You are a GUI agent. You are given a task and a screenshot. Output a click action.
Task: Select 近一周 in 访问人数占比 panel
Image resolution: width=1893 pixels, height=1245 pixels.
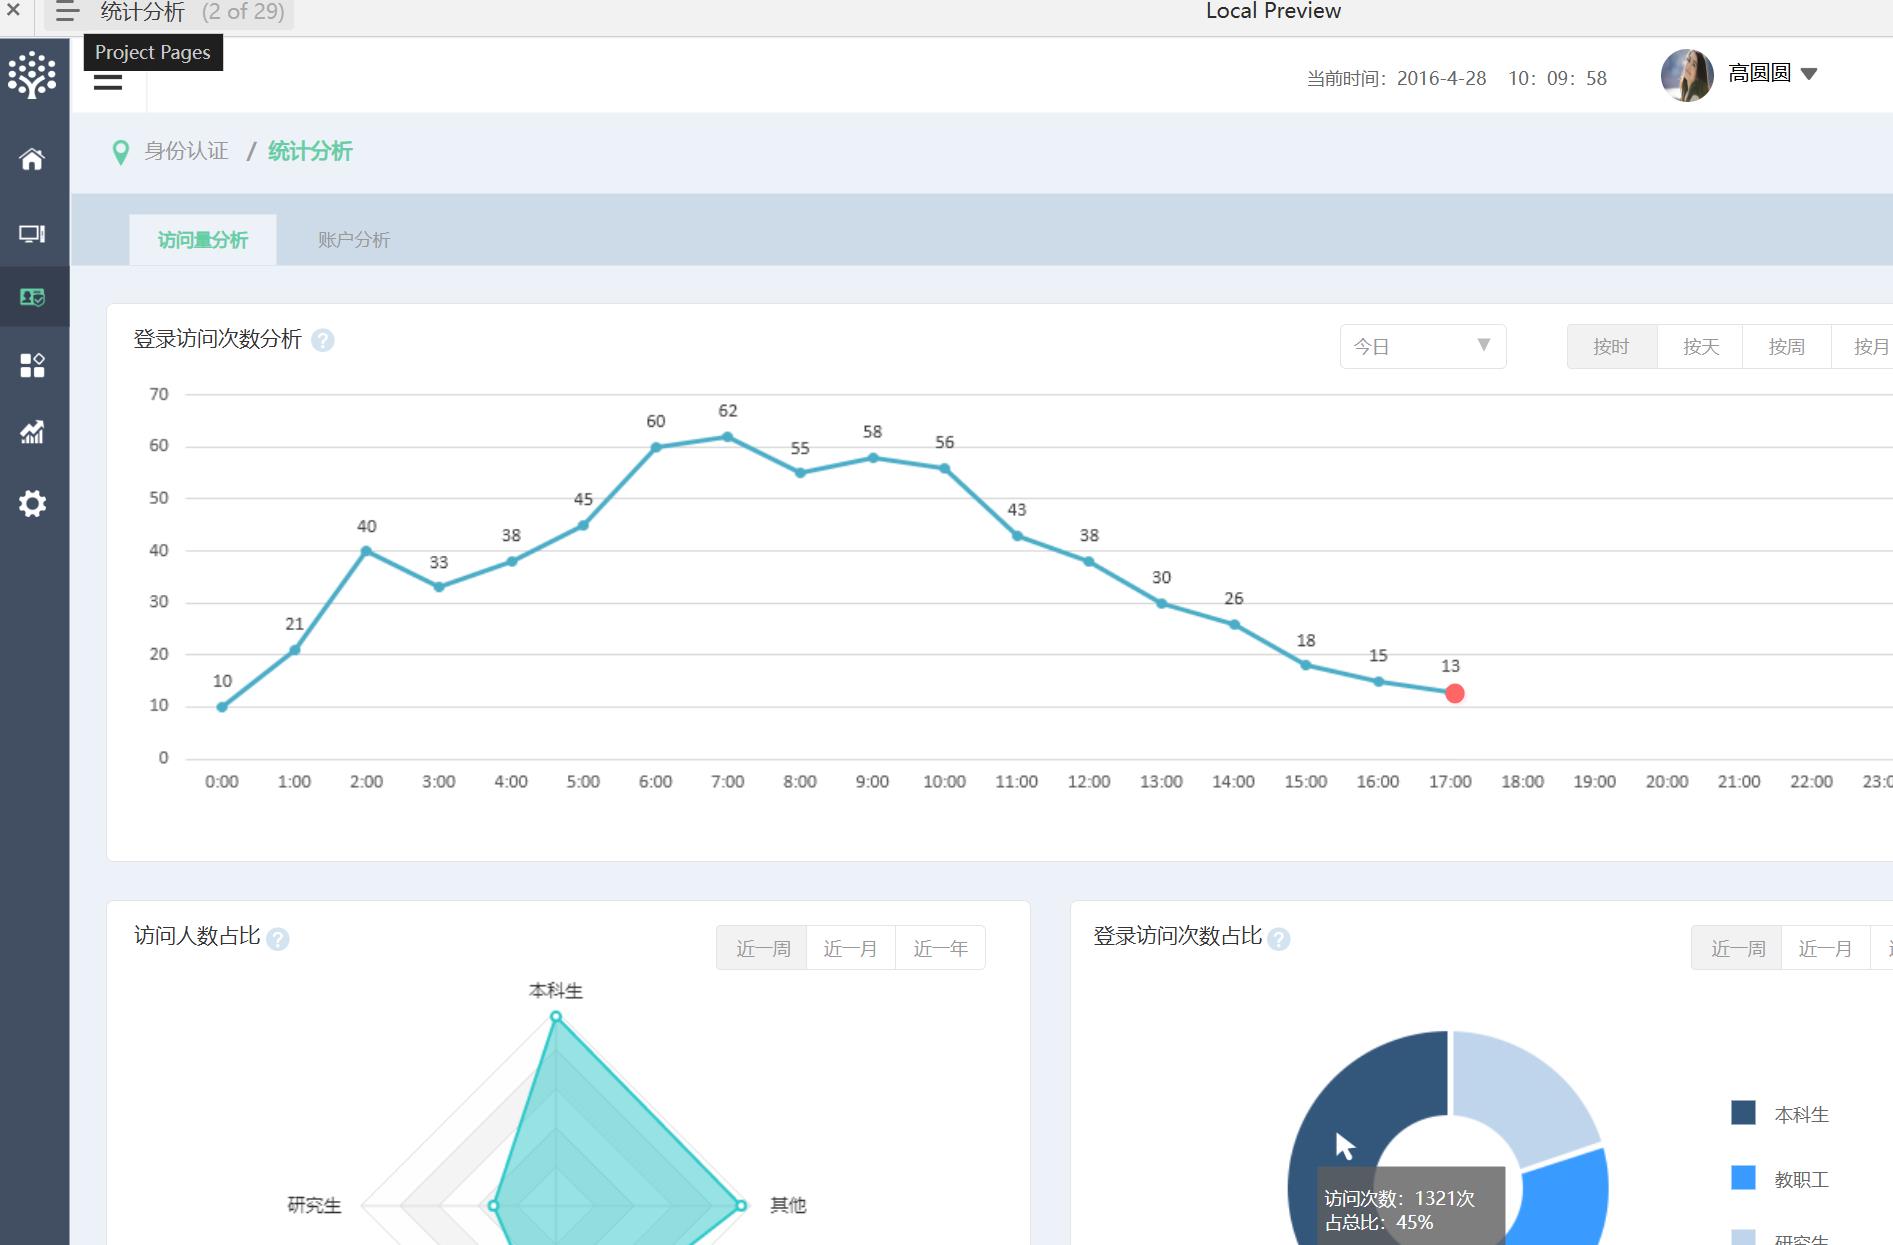763,948
